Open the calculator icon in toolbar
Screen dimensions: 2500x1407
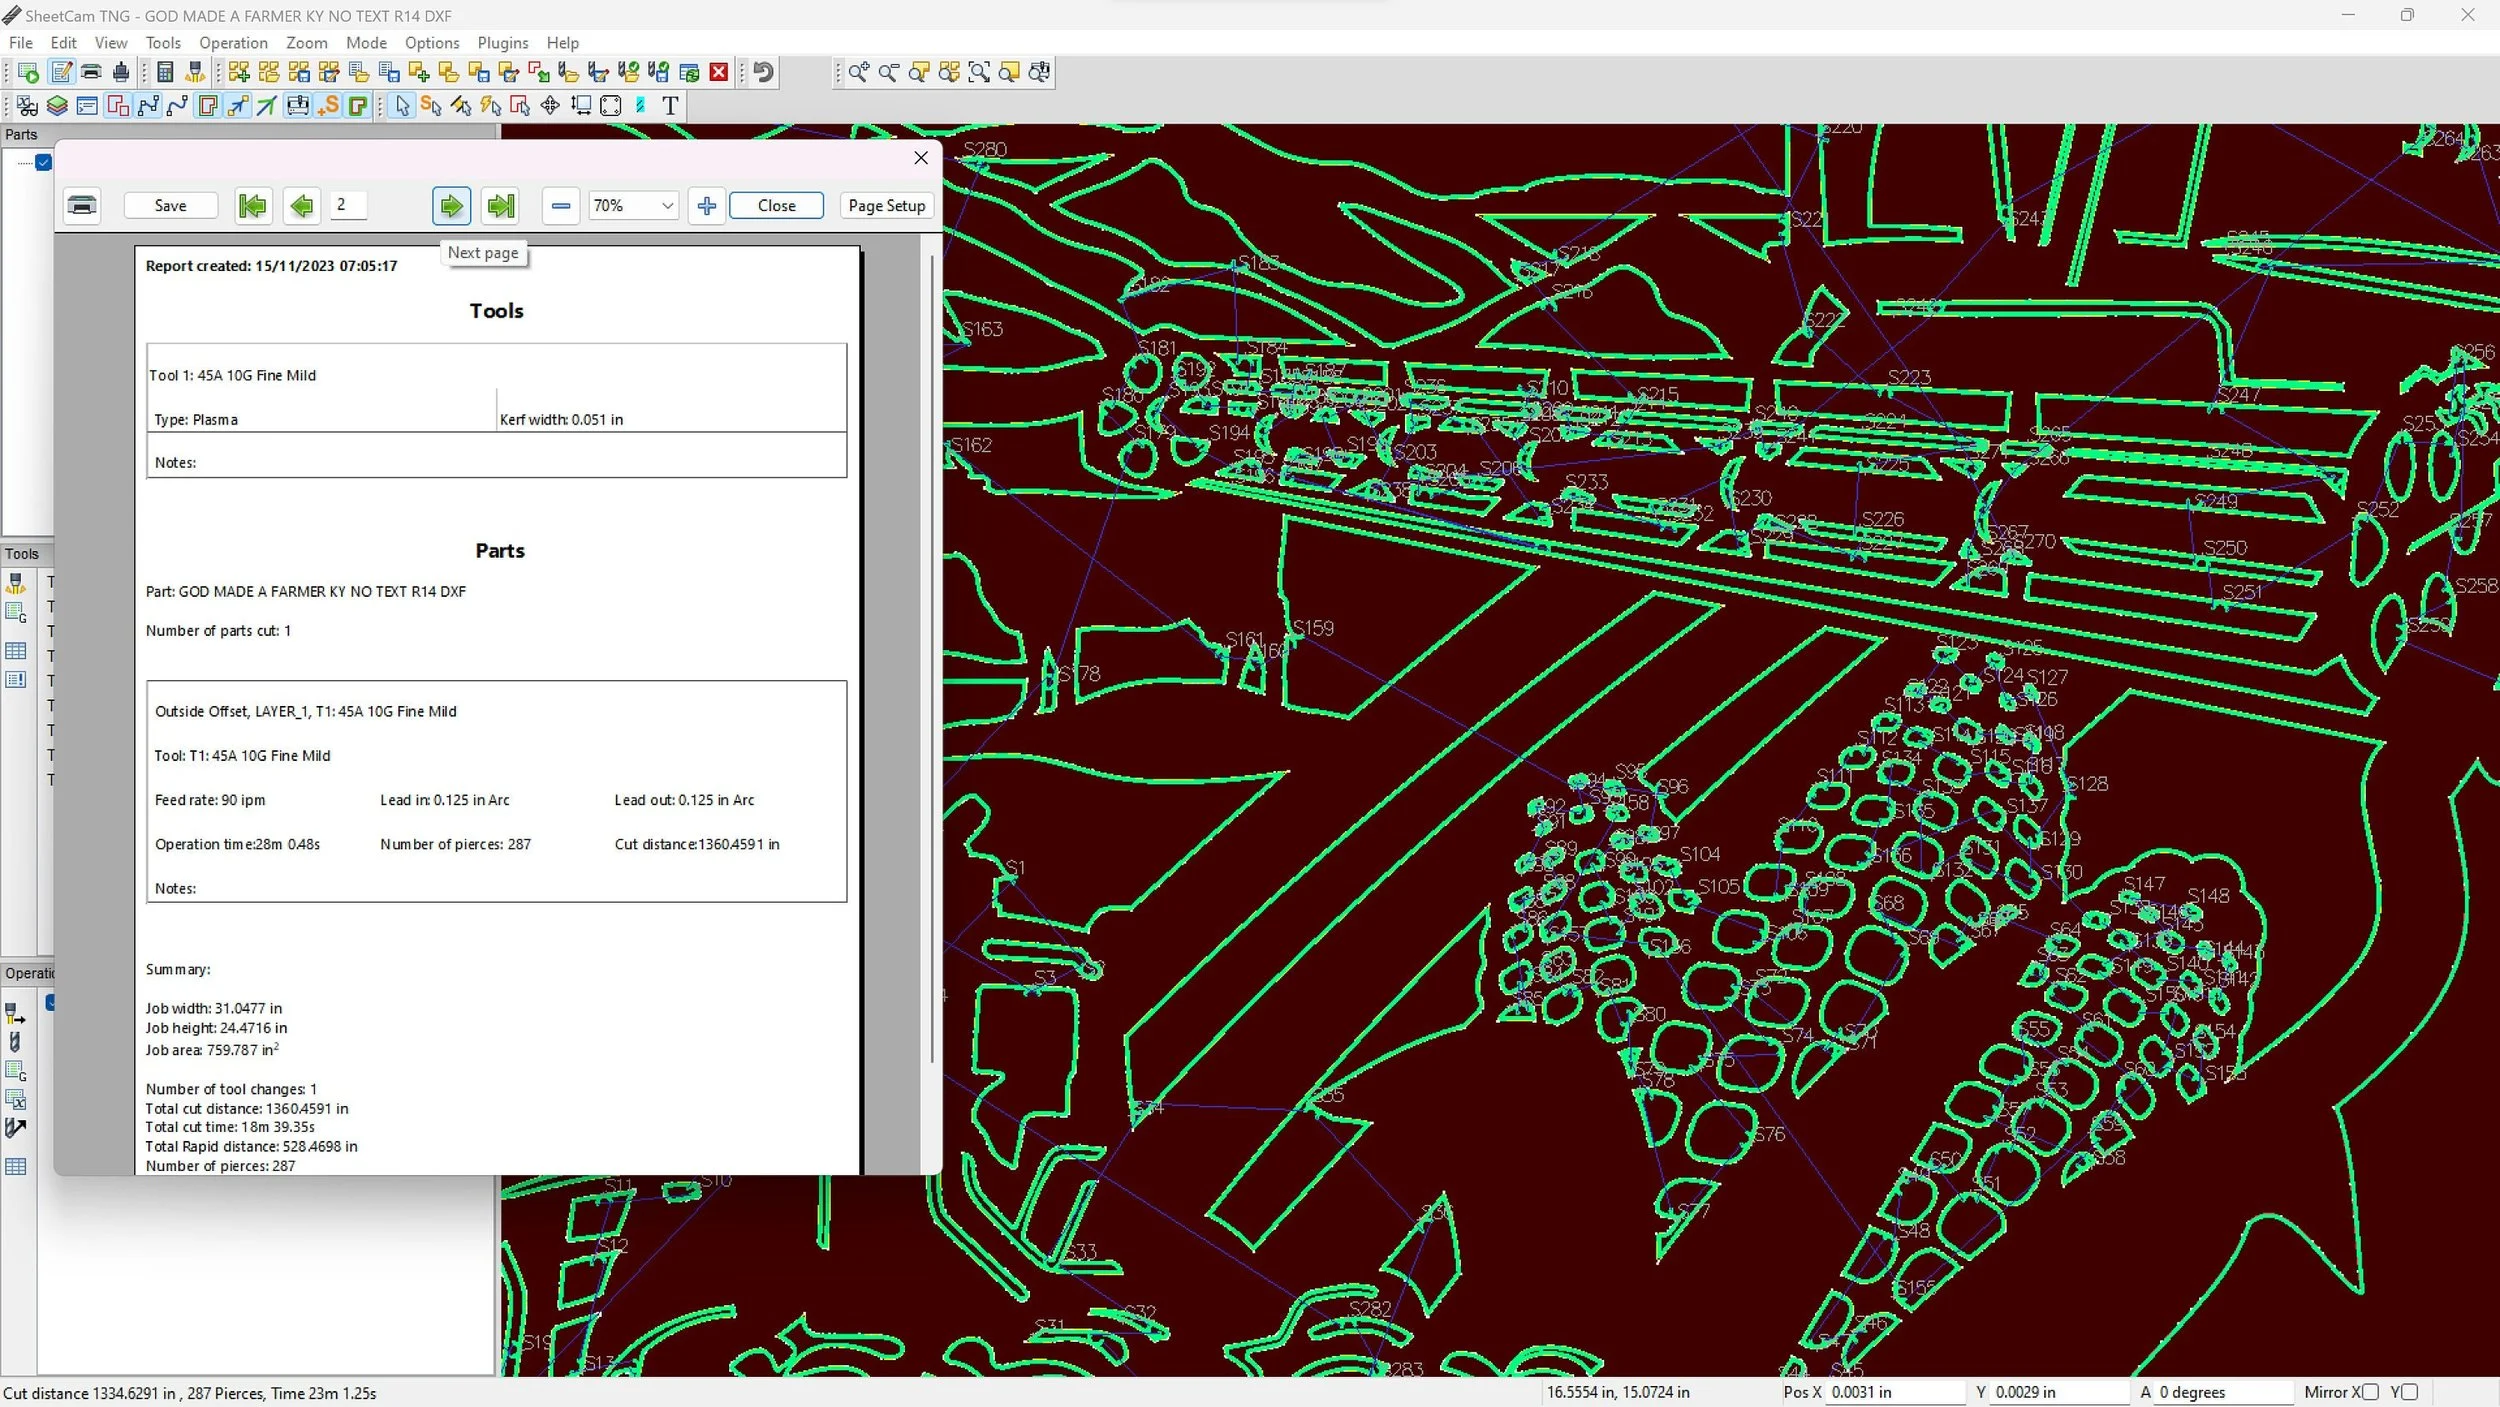point(166,72)
